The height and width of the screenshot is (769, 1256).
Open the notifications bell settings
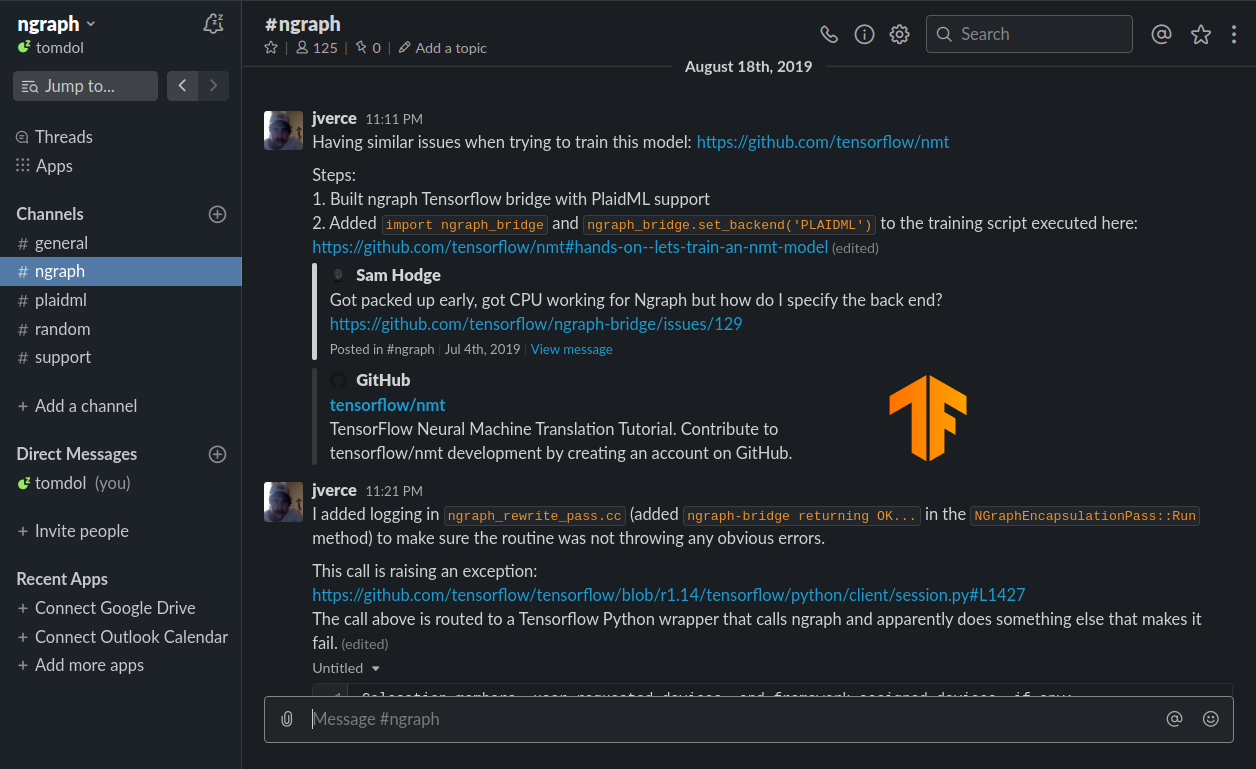tap(213, 24)
